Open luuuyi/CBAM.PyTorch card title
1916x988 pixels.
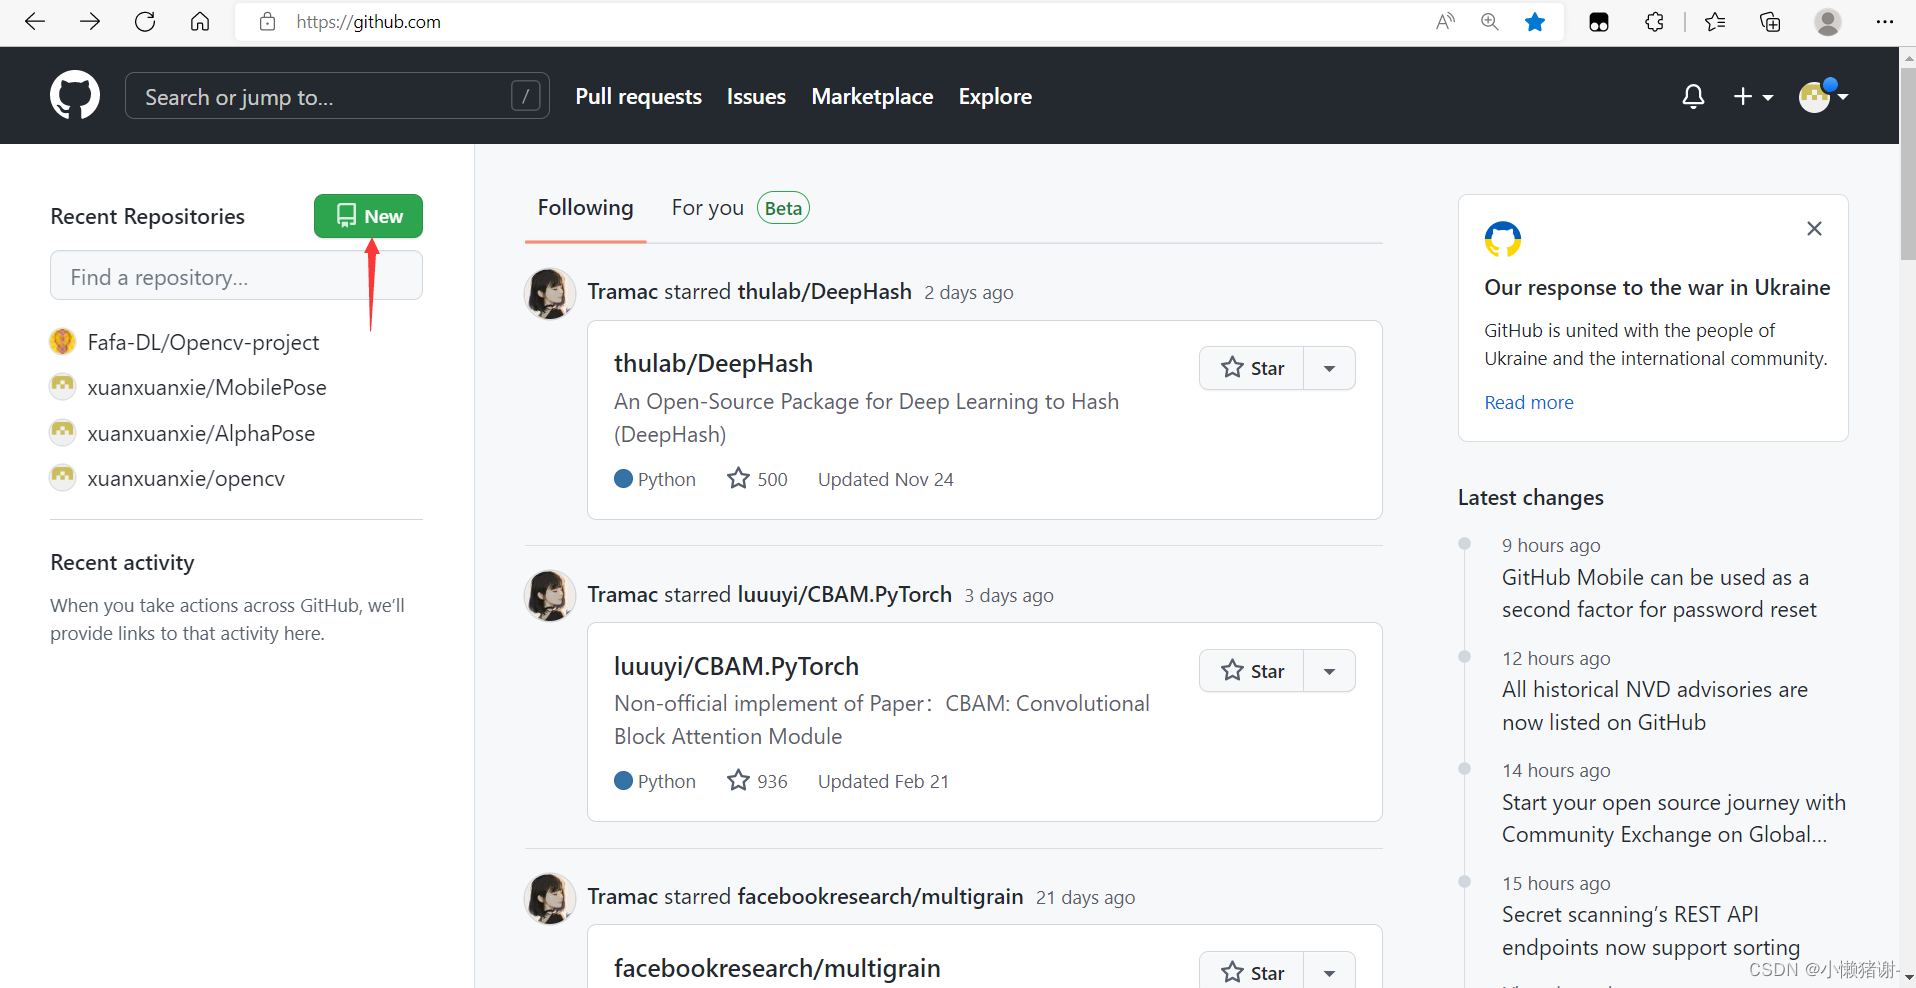(736, 666)
